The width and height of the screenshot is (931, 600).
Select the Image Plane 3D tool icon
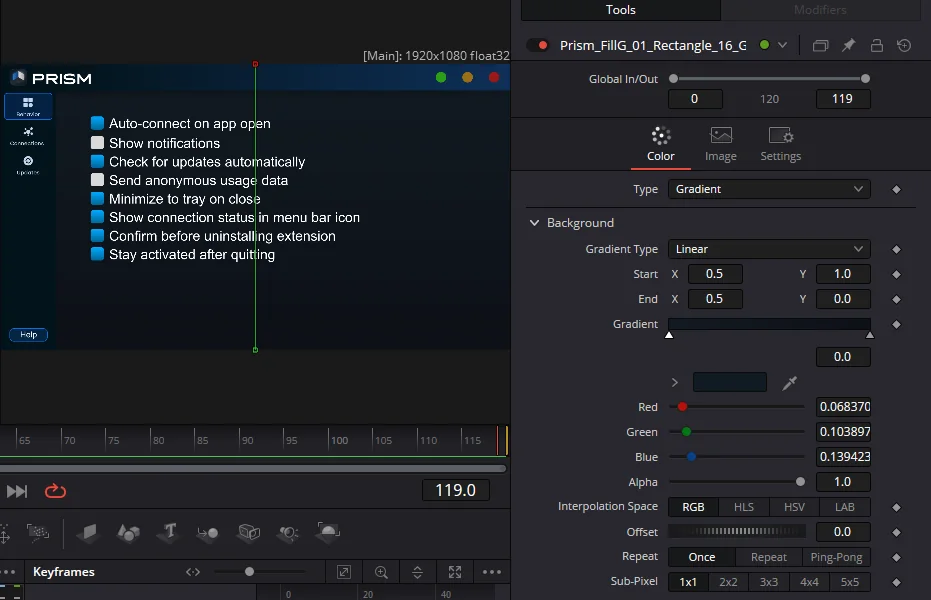tap(87, 532)
